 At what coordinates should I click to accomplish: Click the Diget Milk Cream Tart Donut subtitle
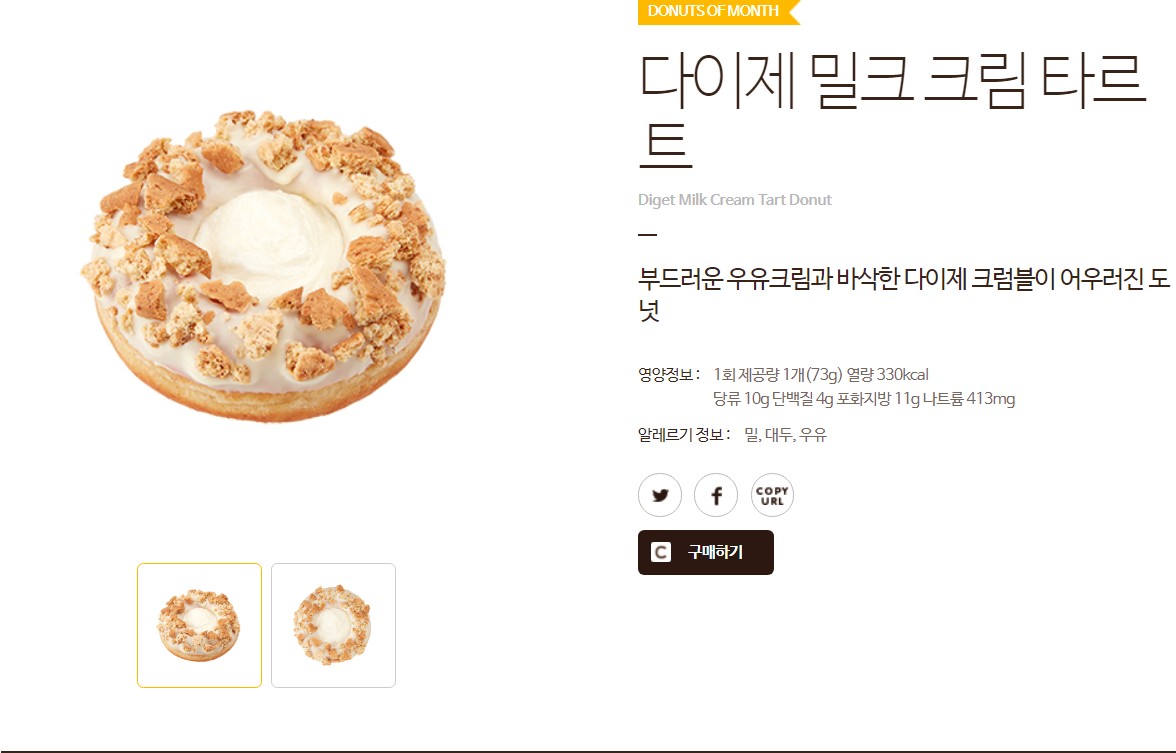(735, 200)
